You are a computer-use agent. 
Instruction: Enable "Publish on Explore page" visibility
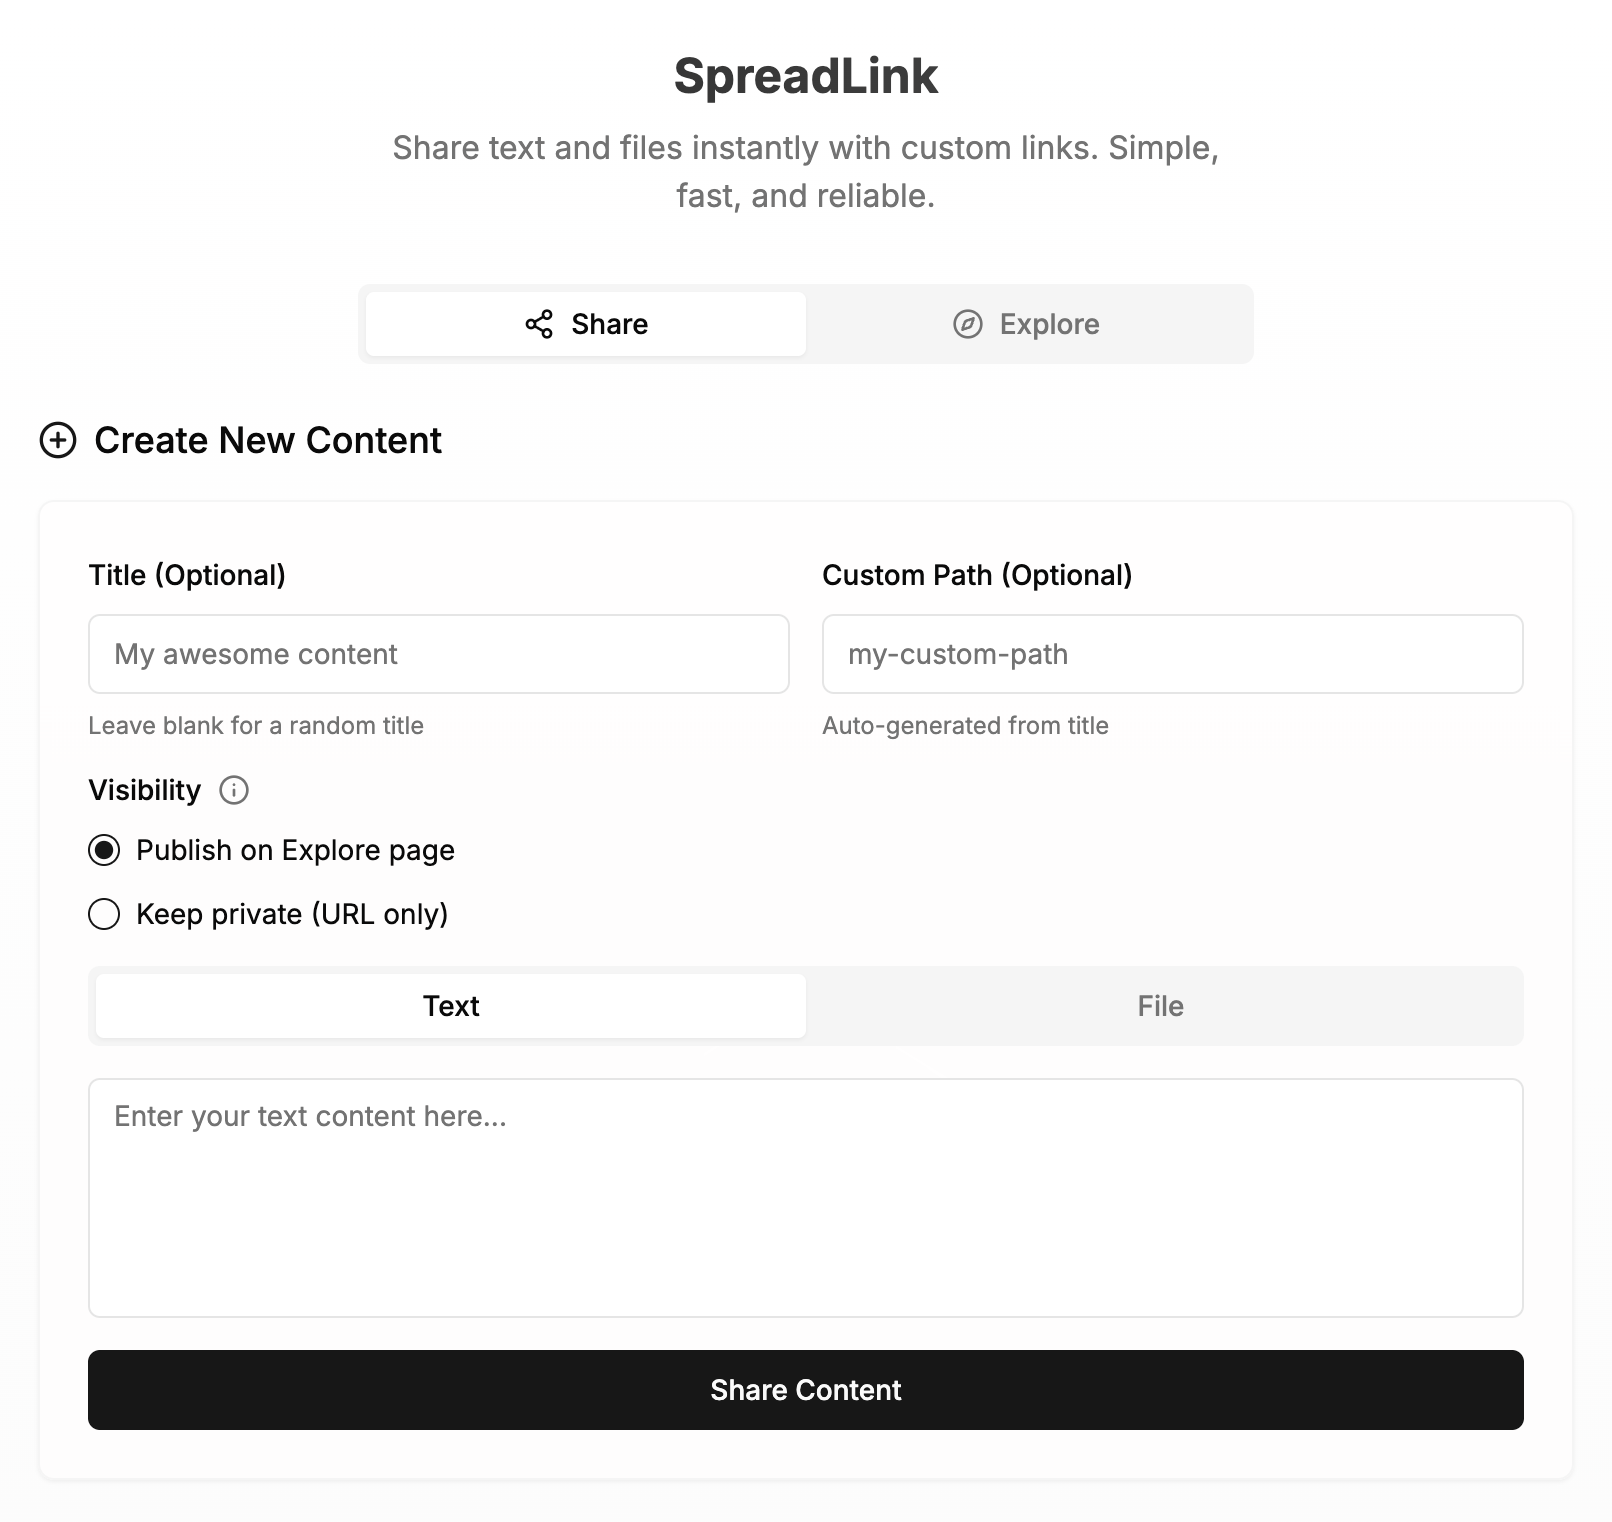point(104,850)
